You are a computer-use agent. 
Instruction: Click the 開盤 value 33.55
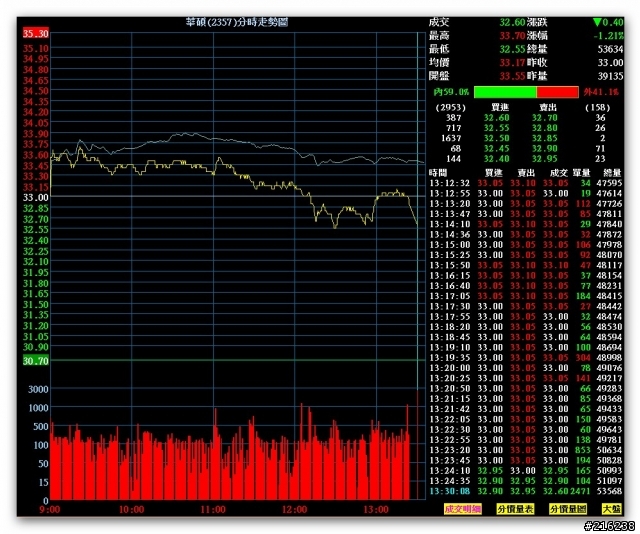[x=512, y=76]
